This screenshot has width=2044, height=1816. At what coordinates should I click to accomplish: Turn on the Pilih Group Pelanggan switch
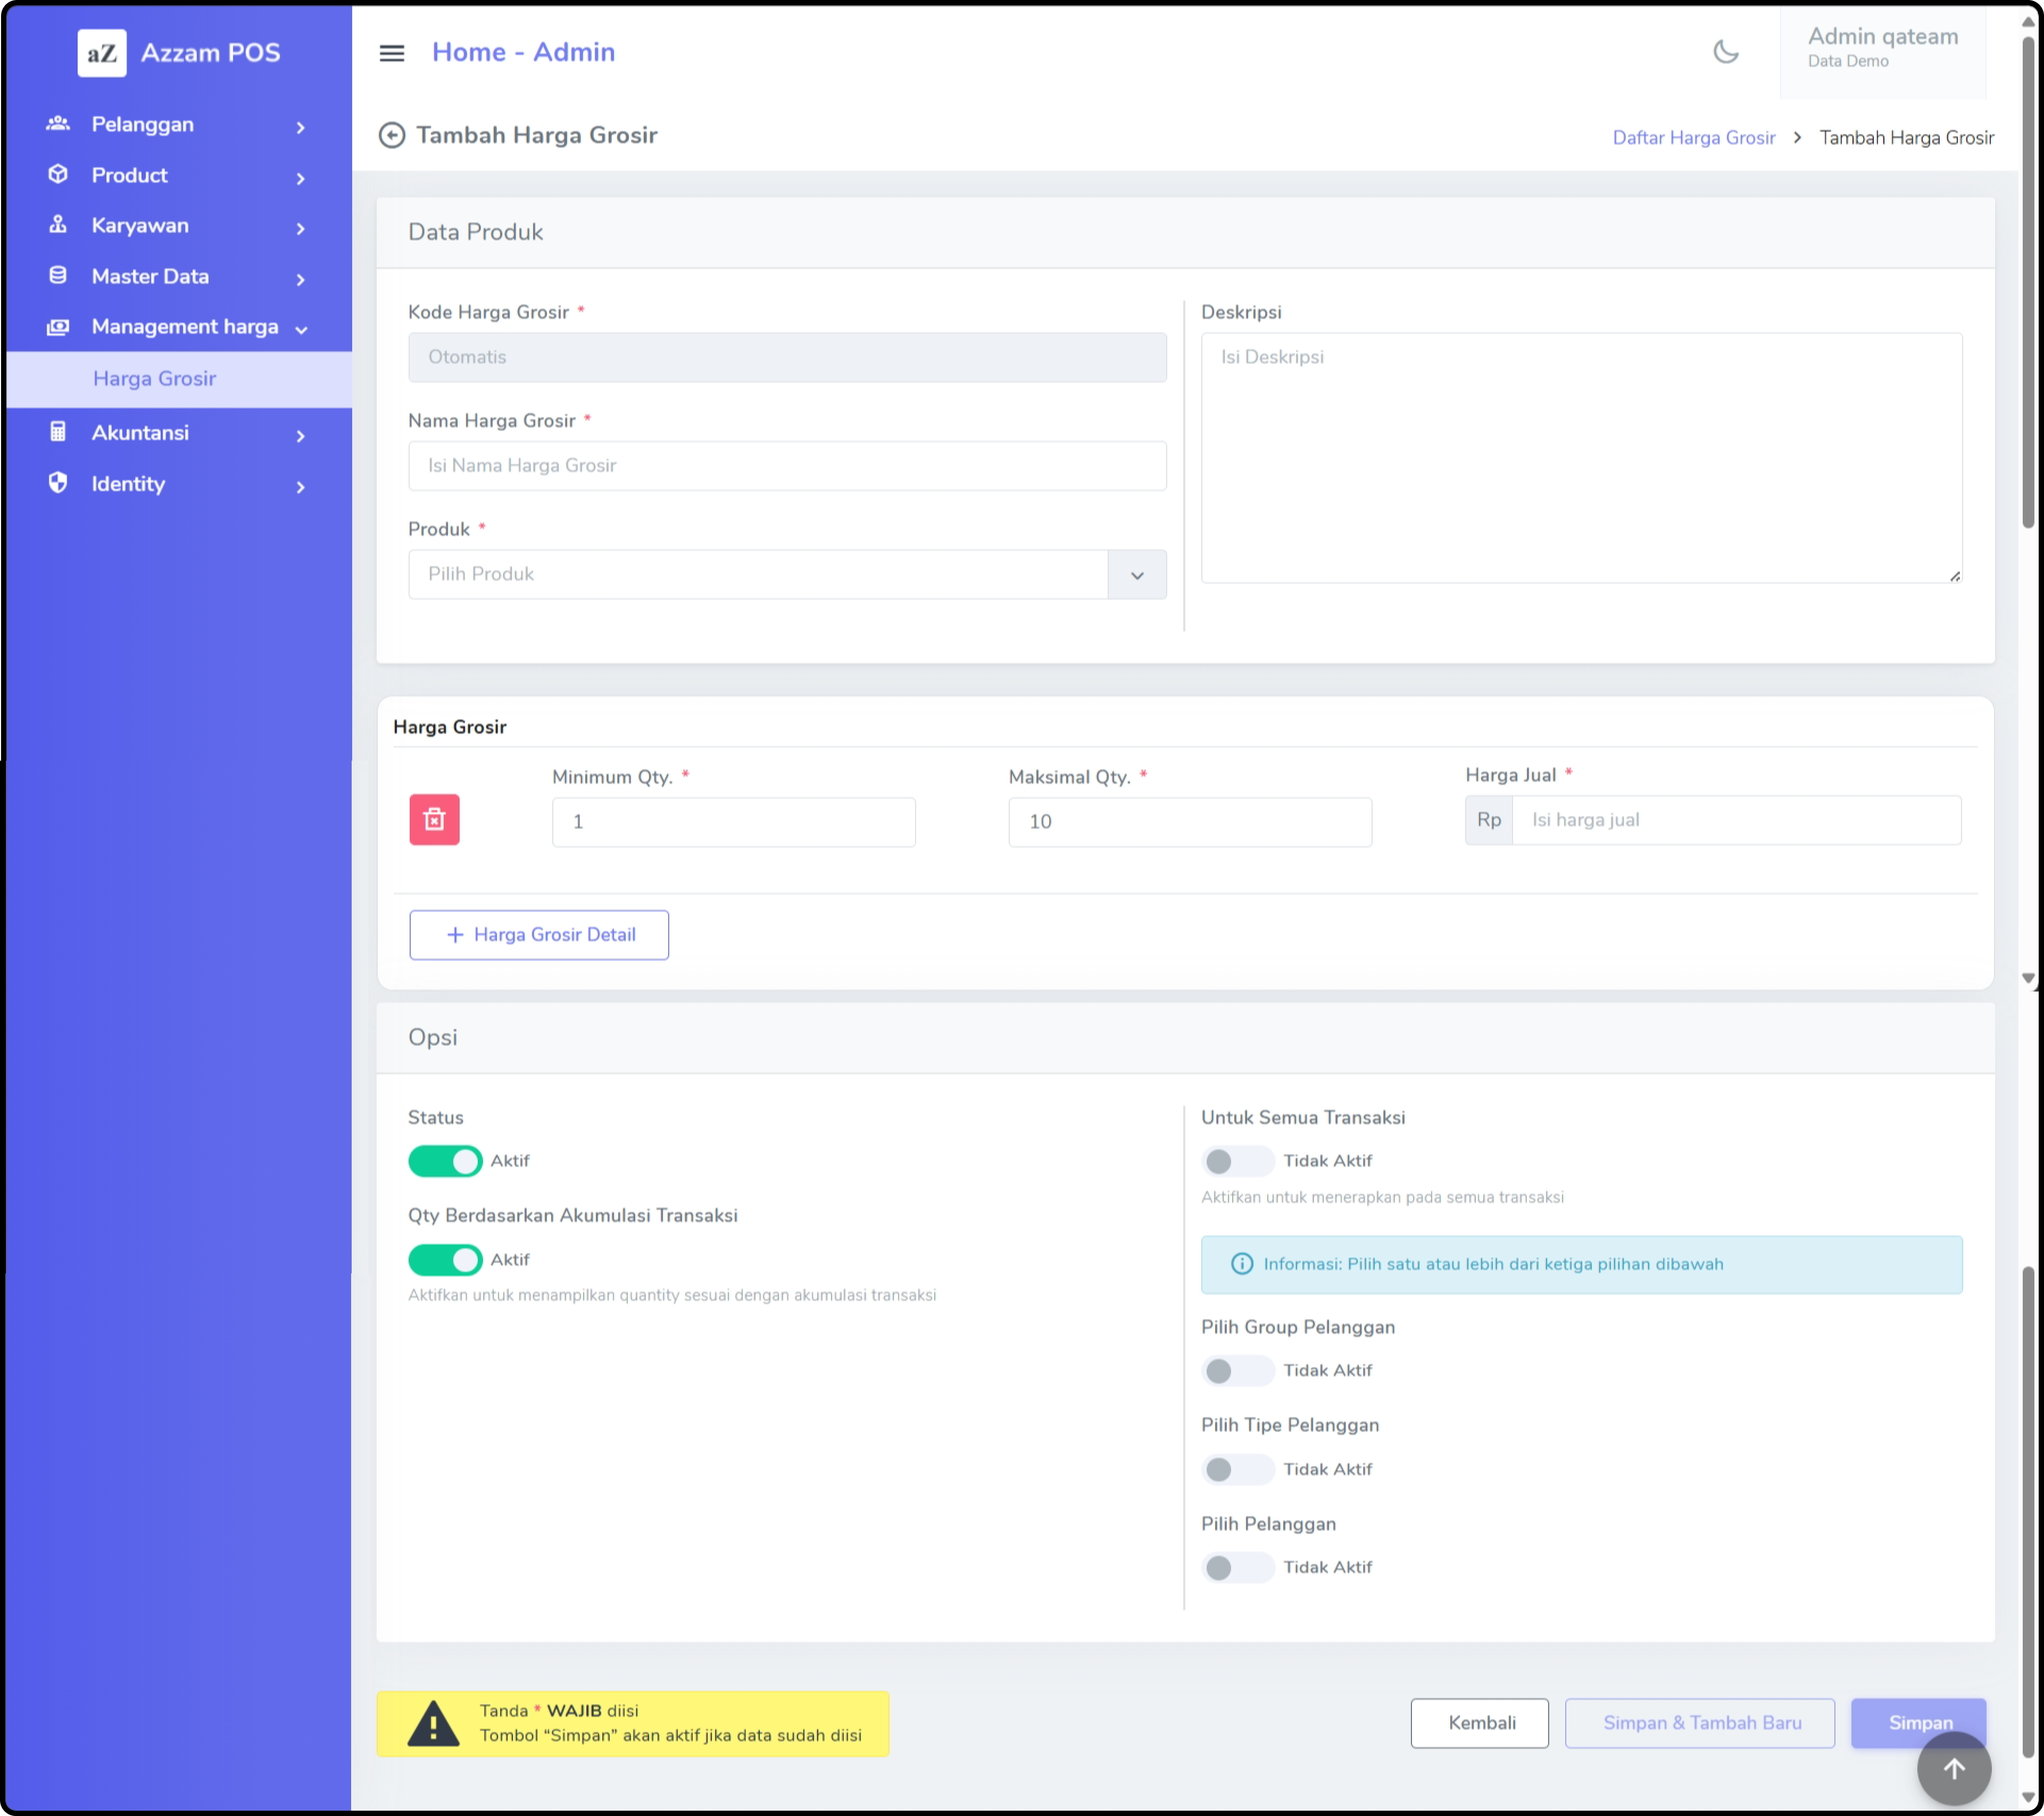[x=1237, y=1371]
